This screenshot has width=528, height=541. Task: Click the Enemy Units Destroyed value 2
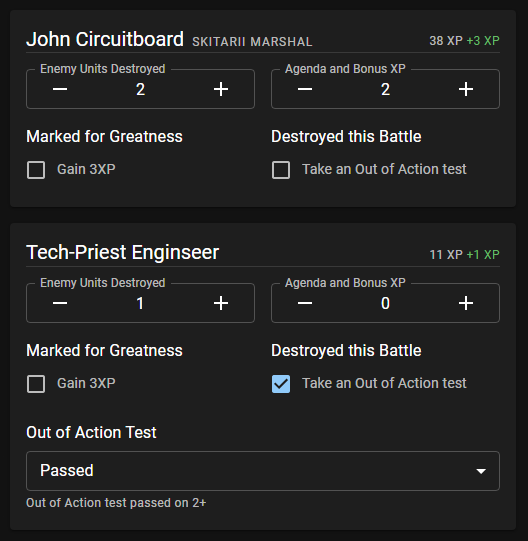pos(140,90)
